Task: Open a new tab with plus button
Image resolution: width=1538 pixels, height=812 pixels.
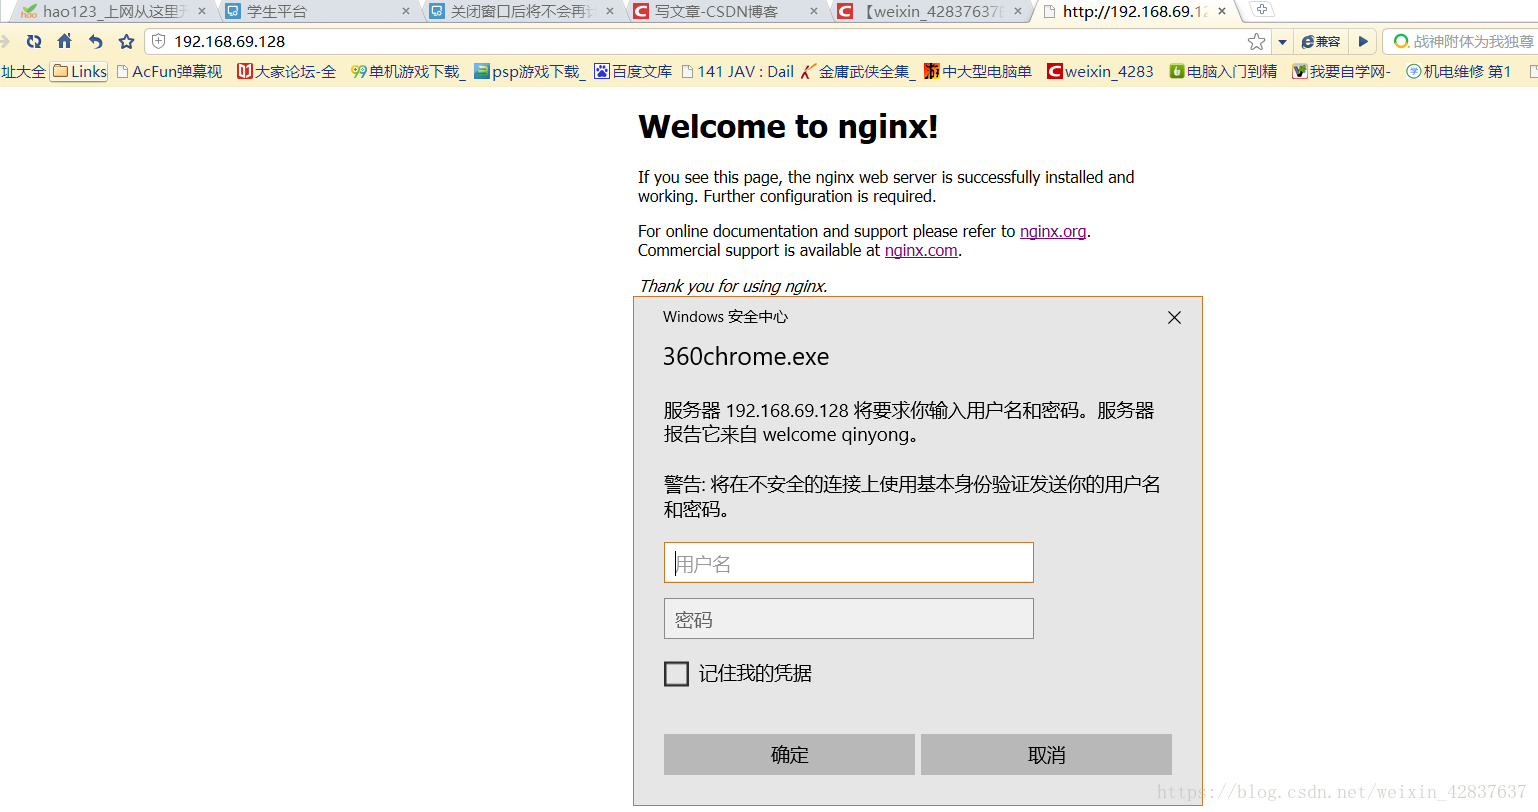Action: (x=1262, y=10)
